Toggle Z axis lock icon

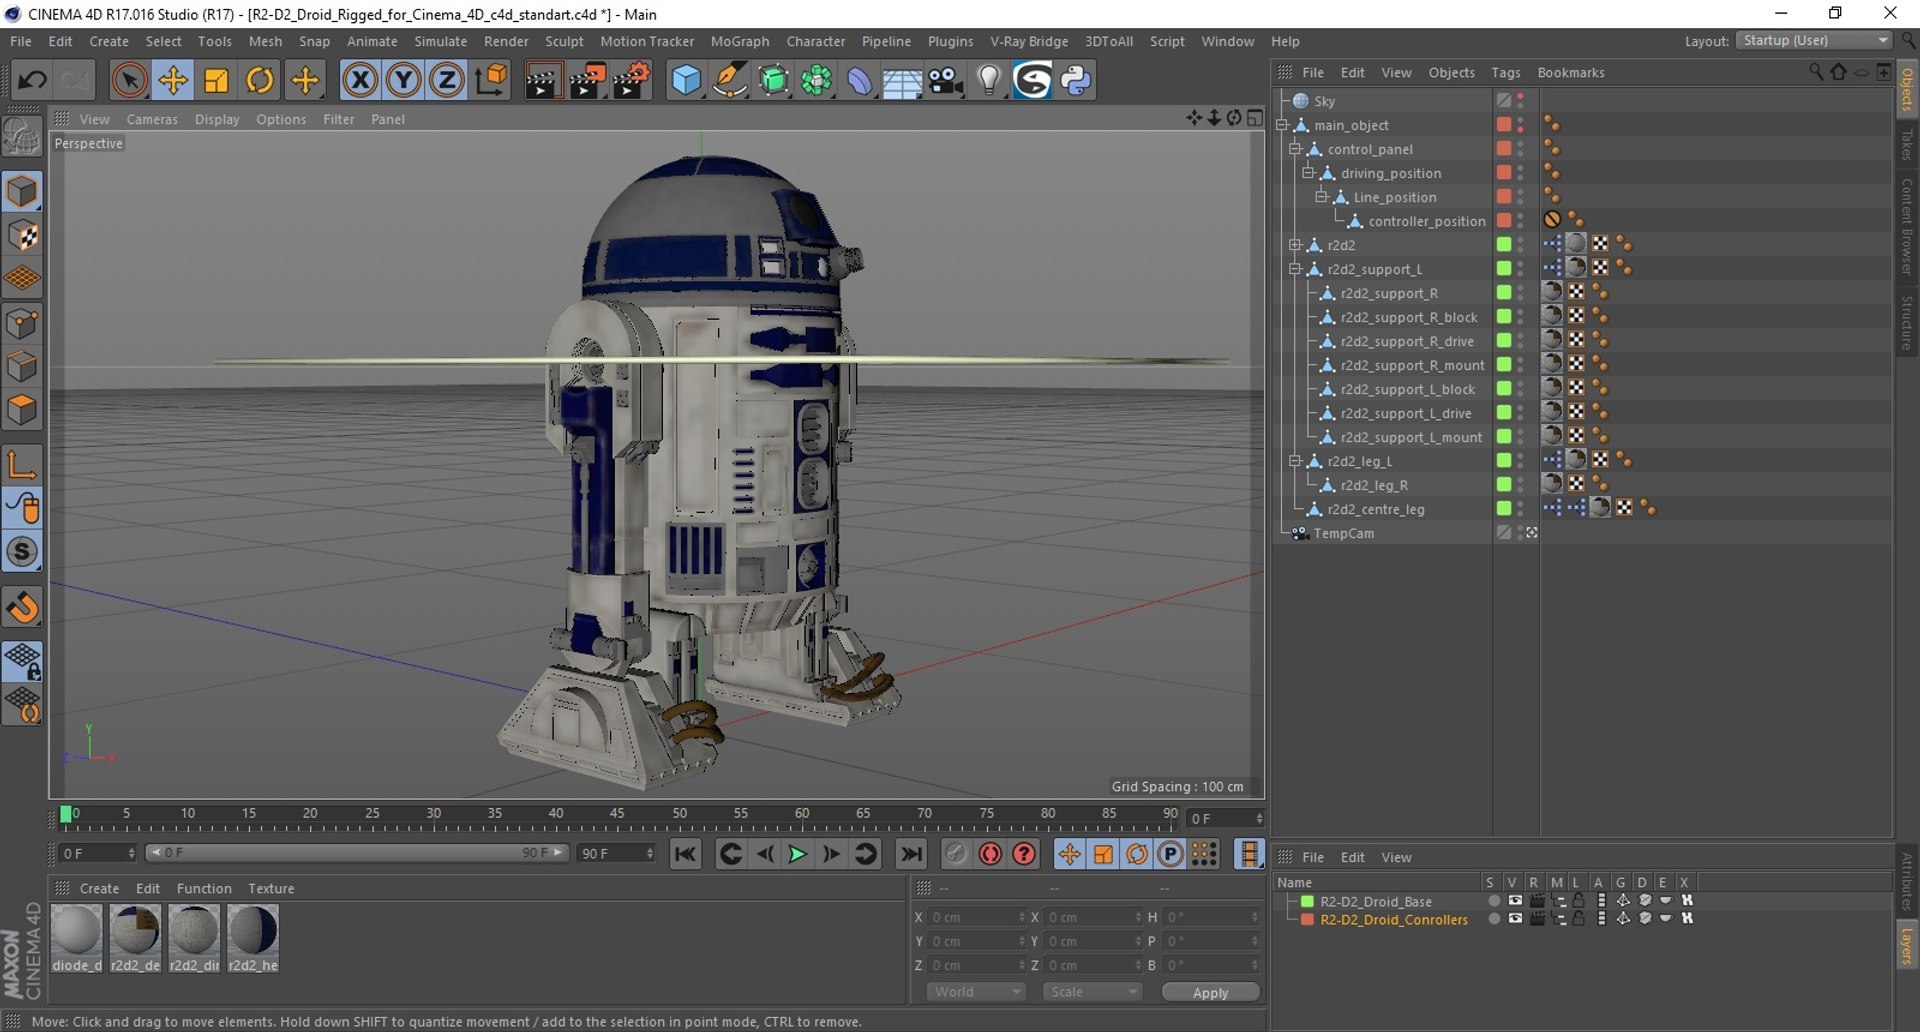446,80
